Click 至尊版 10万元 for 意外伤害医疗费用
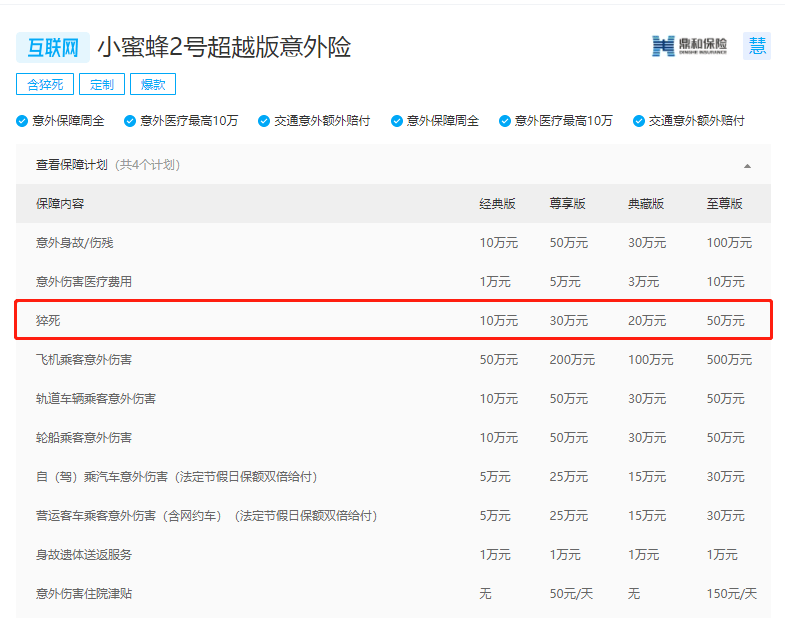Screen dimensions: 785x618 [725, 282]
